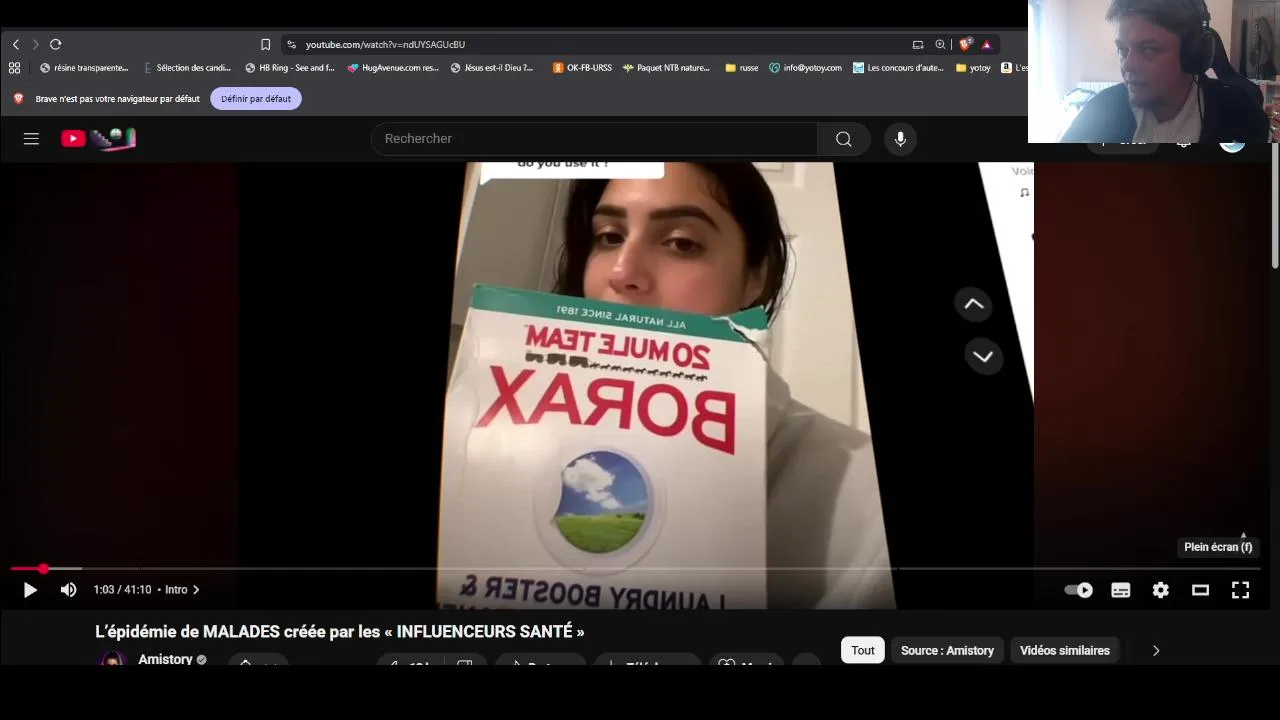Screen dimensions: 1280x720
Task: Open the YouTube hamburger guide menu
Action: pyautogui.click(x=31, y=139)
